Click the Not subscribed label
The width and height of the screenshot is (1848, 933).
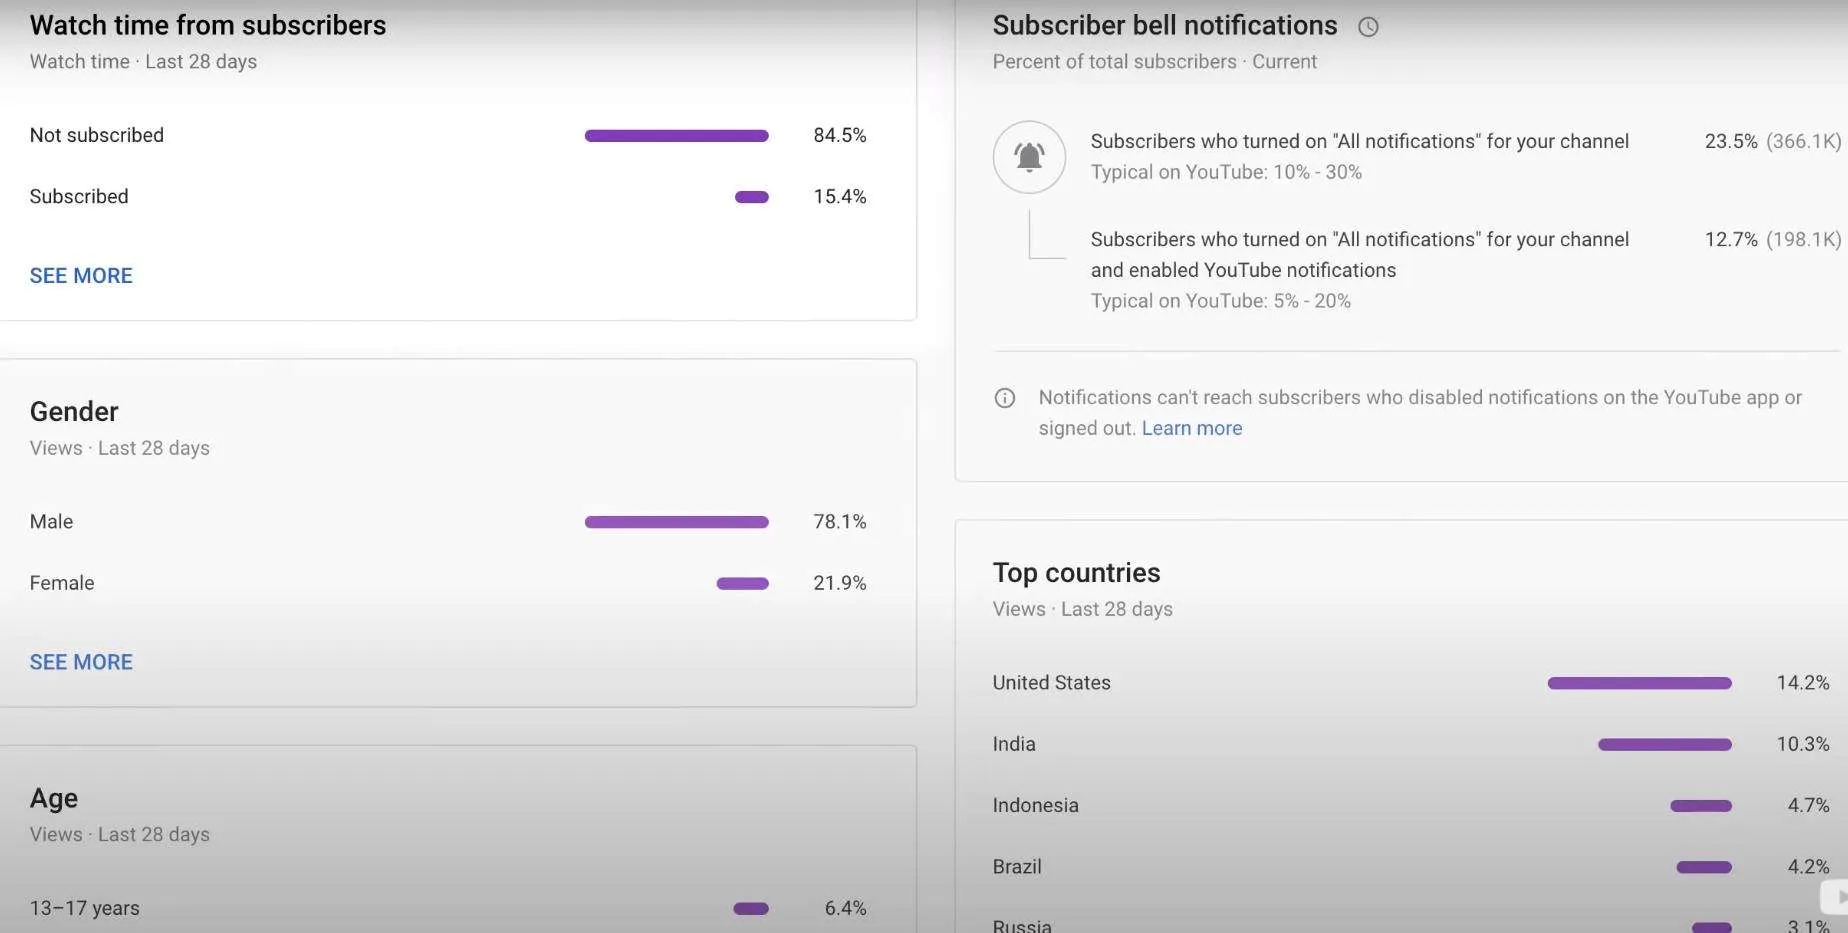97,135
